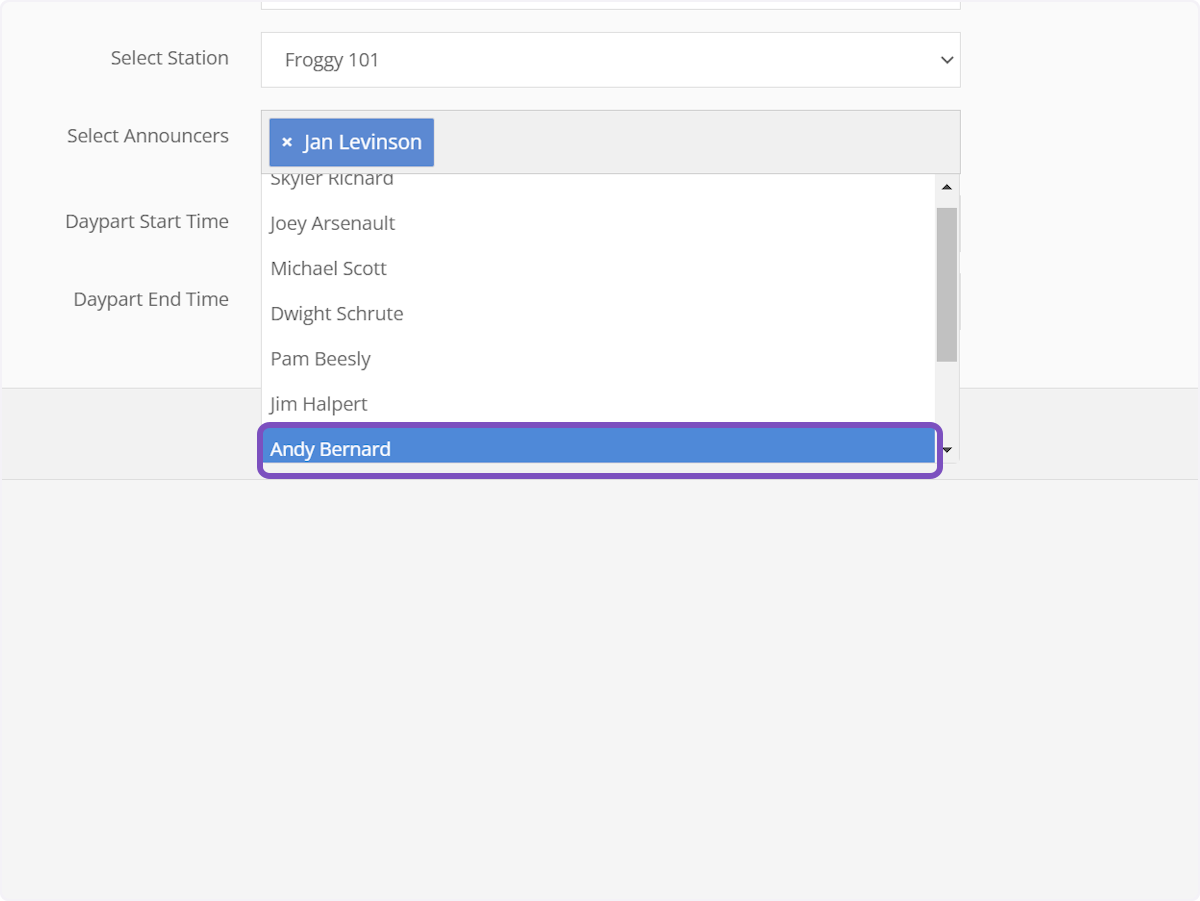Click the Daypart End Time label
This screenshot has width=1200, height=901.
[151, 298]
